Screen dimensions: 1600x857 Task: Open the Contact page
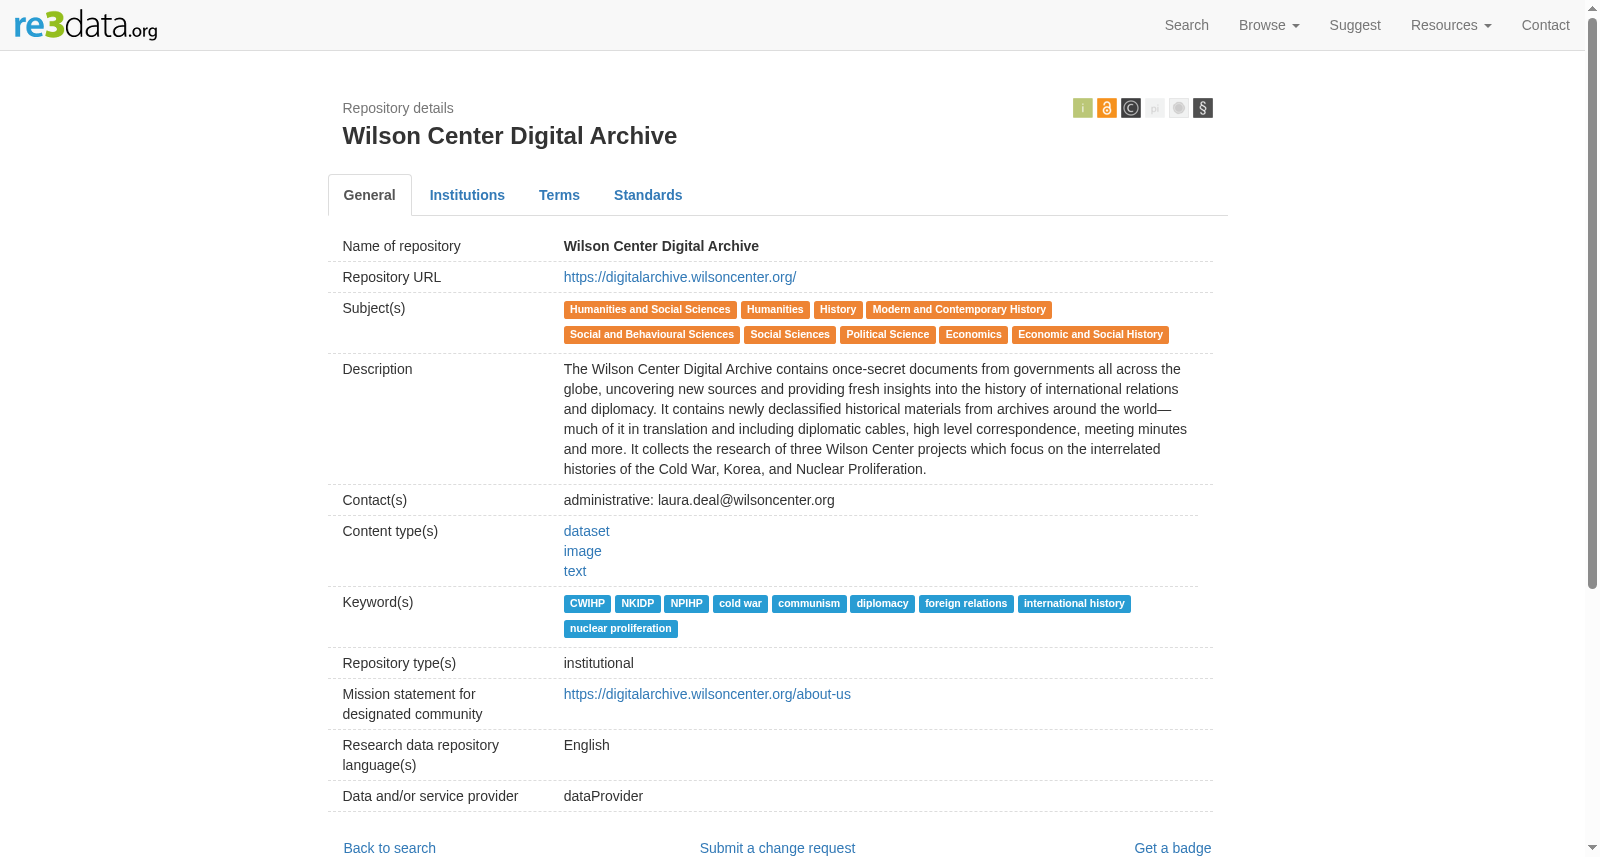click(1545, 25)
